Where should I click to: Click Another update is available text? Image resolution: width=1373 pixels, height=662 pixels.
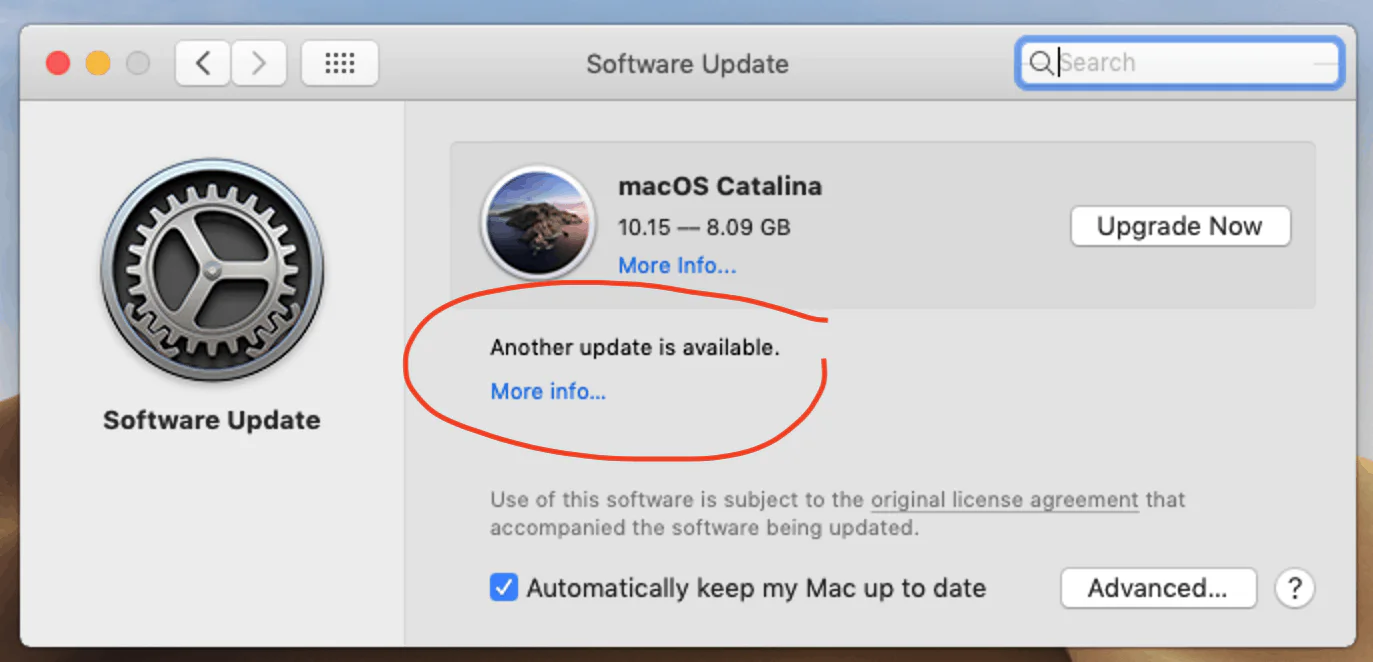click(x=634, y=348)
